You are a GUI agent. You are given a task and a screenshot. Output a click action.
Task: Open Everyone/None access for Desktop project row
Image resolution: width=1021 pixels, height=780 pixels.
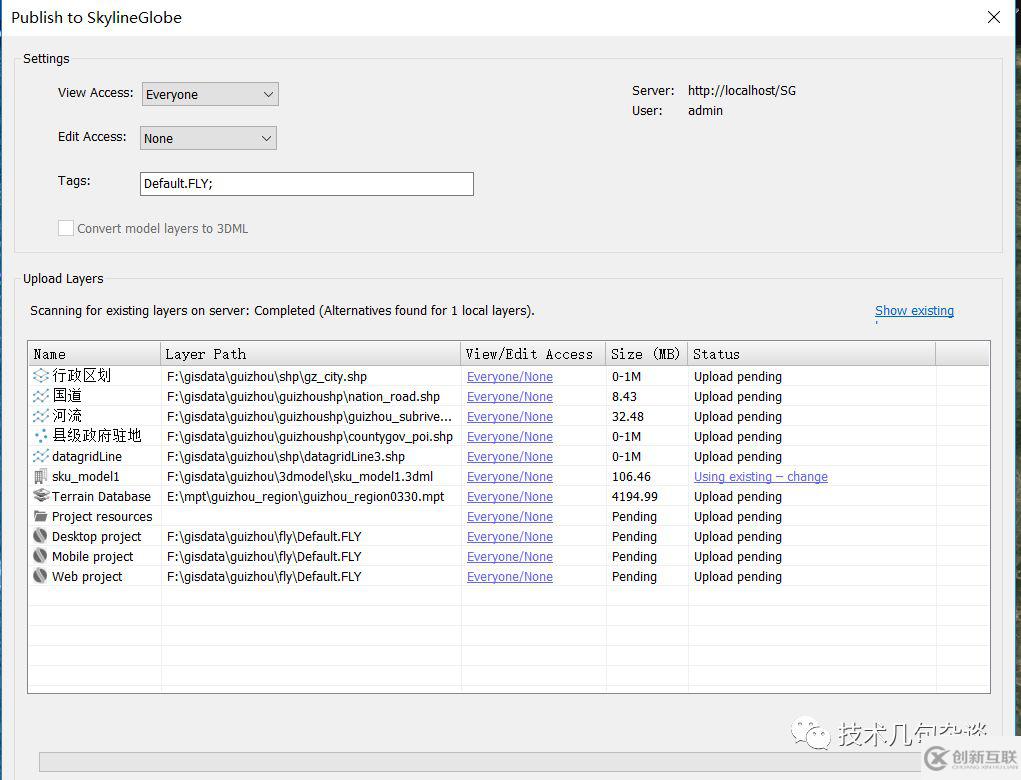click(x=510, y=536)
